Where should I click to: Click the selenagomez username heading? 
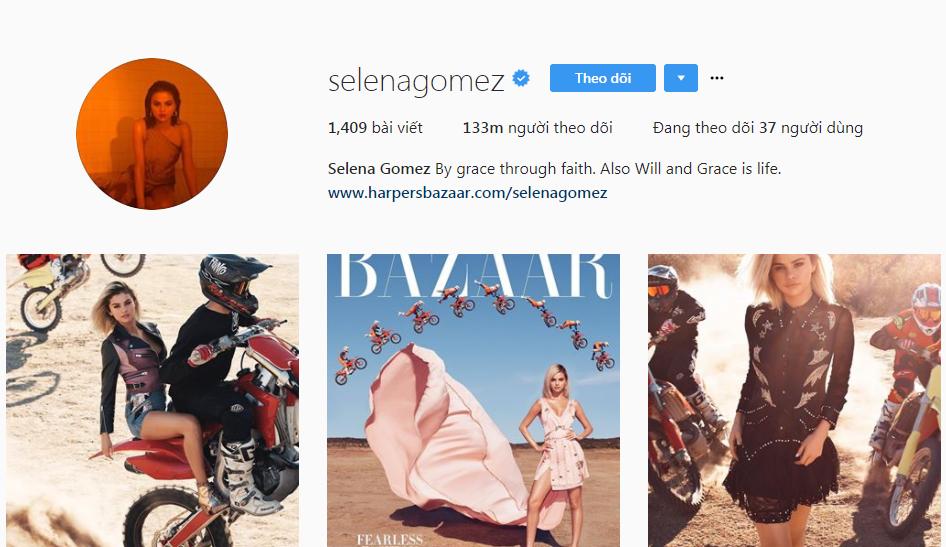point(416,80)
